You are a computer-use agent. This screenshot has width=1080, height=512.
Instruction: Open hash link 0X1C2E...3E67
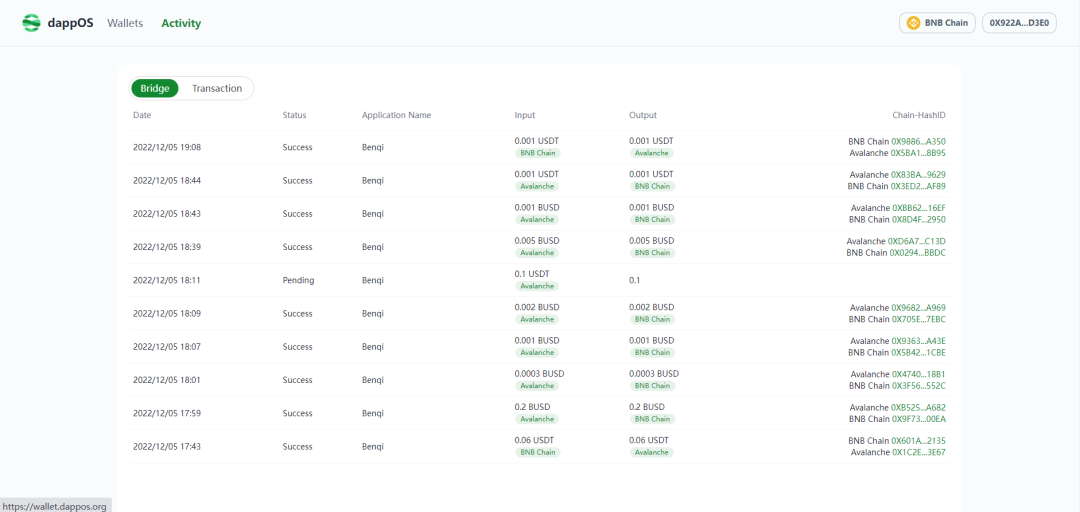click(x=918, y=452)
